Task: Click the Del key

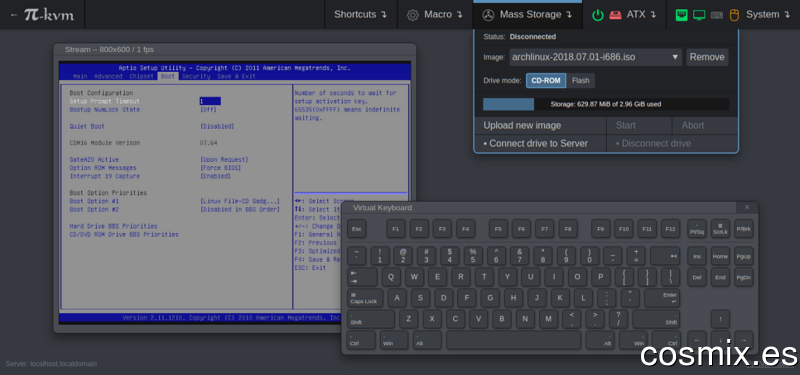Action: click(x=697, y=277)
